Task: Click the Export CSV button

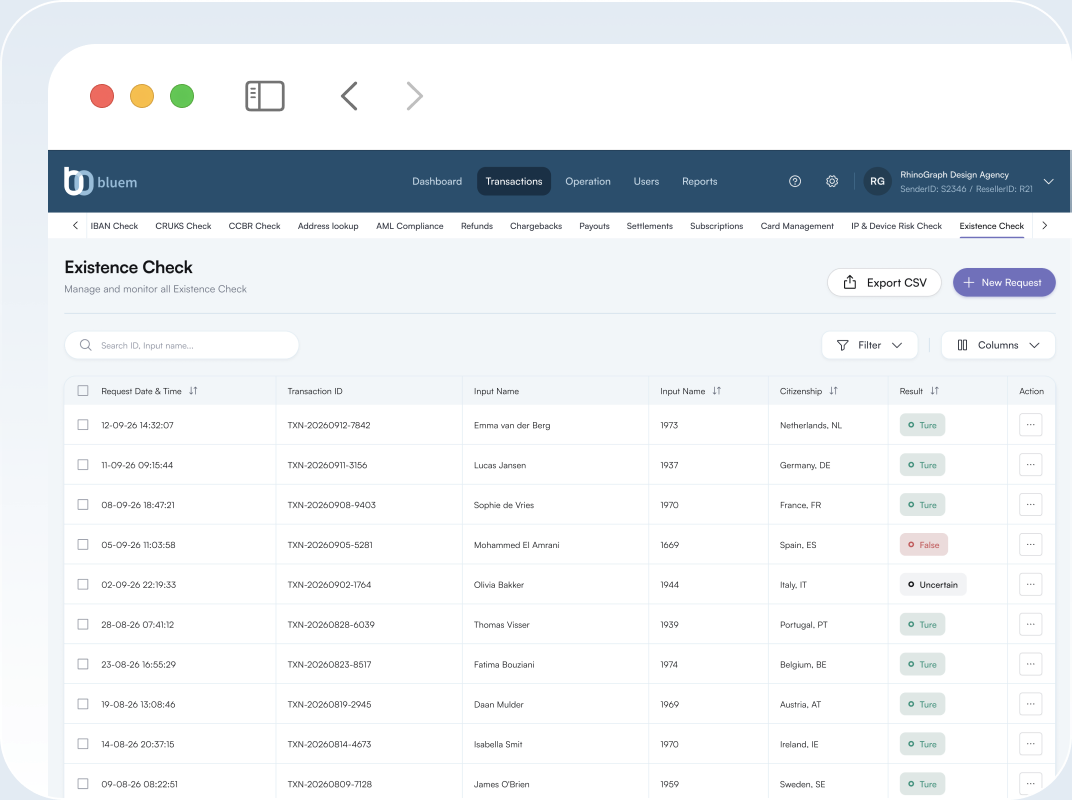Action: pyautogui.click(x=884, y=282)
